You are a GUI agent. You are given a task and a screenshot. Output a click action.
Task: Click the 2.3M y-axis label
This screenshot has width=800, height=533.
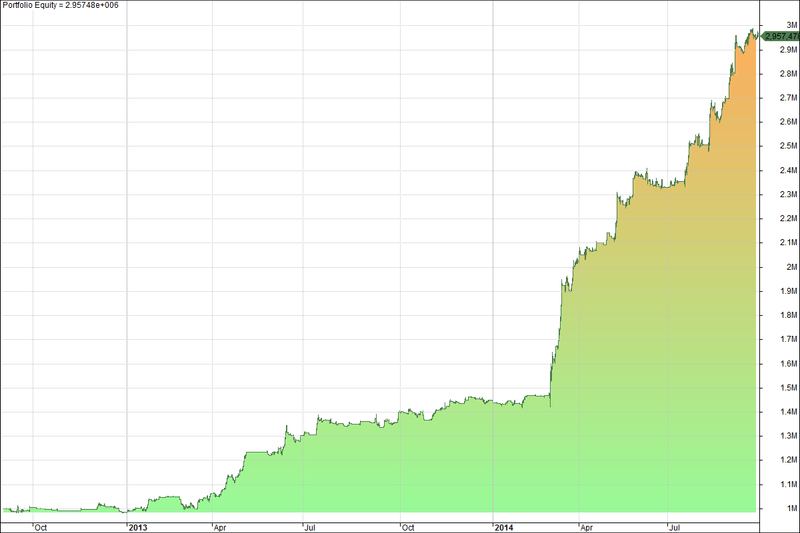789,194
